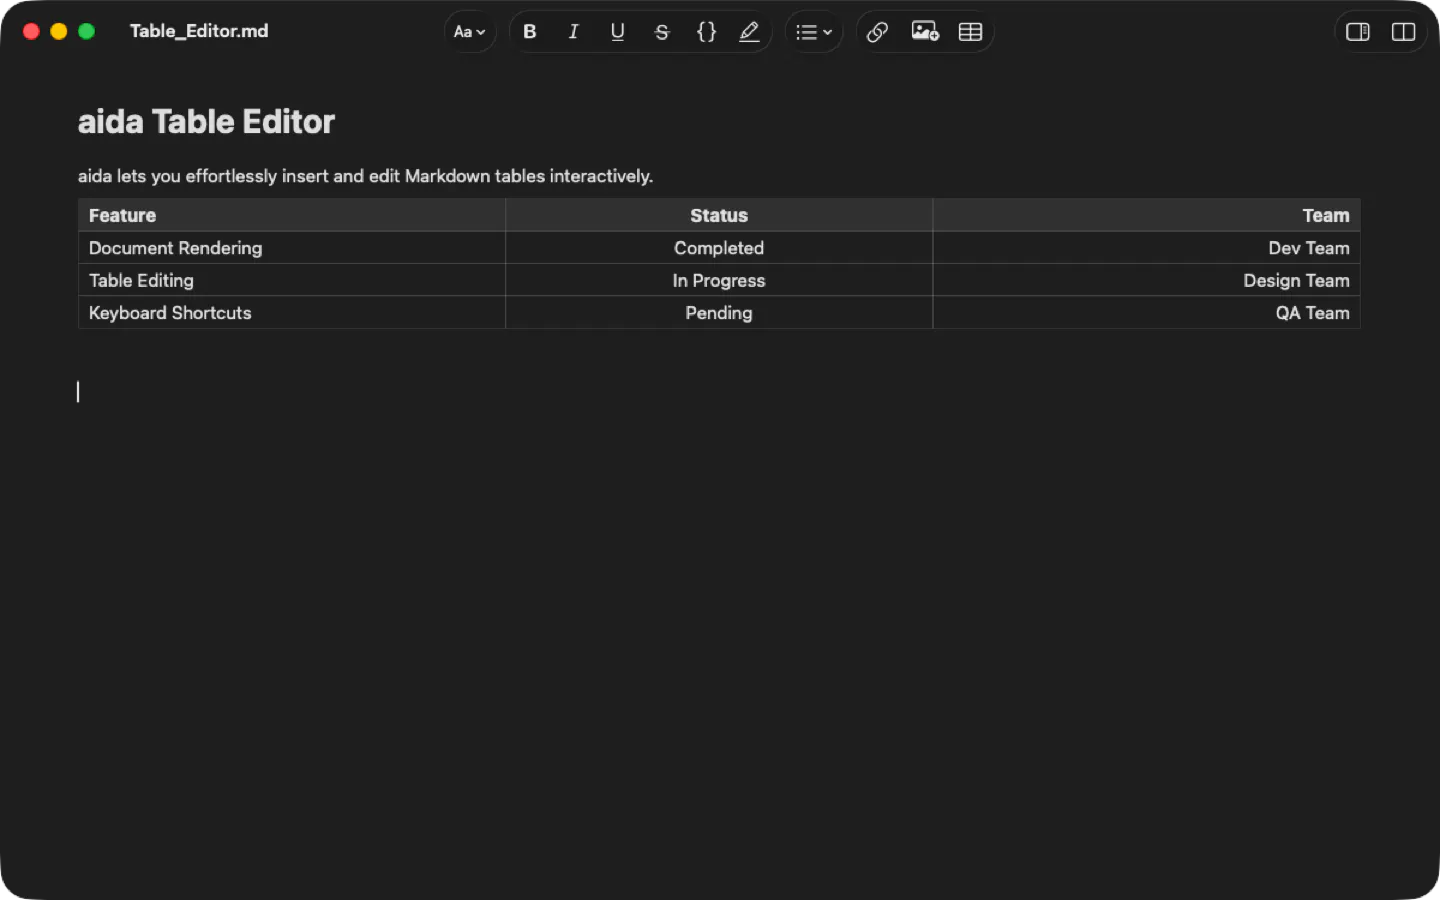Select the highlight marker tool
The image size is (1440, 900).
tap(749, 32)
